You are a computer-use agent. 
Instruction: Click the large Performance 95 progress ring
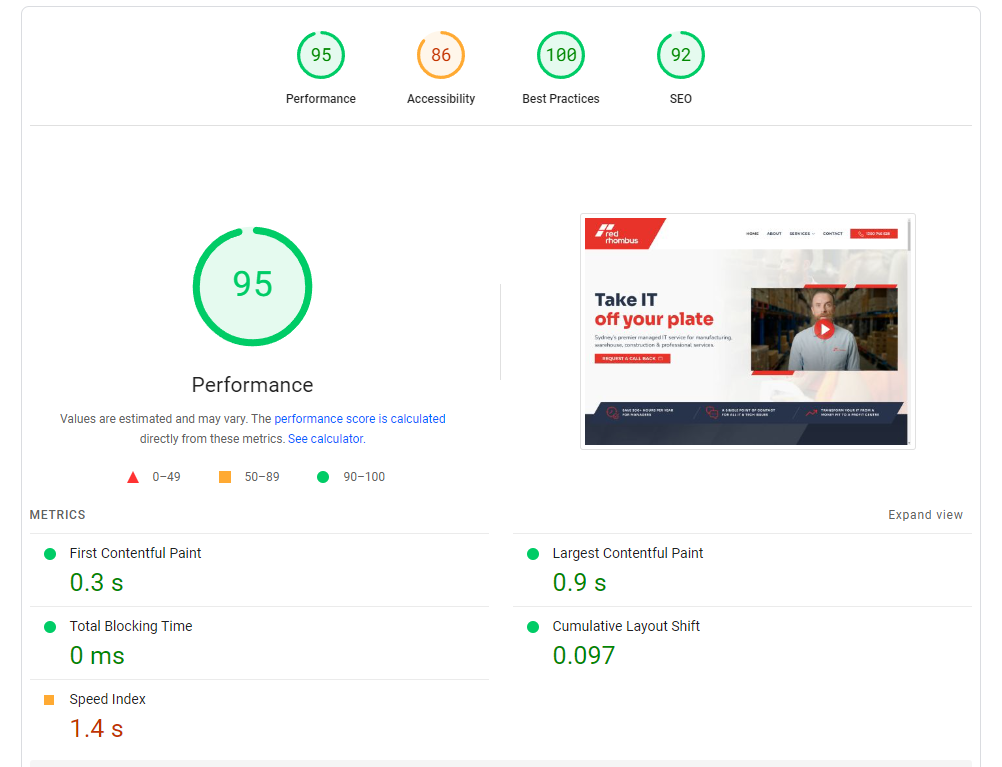[x=252, y=286]
